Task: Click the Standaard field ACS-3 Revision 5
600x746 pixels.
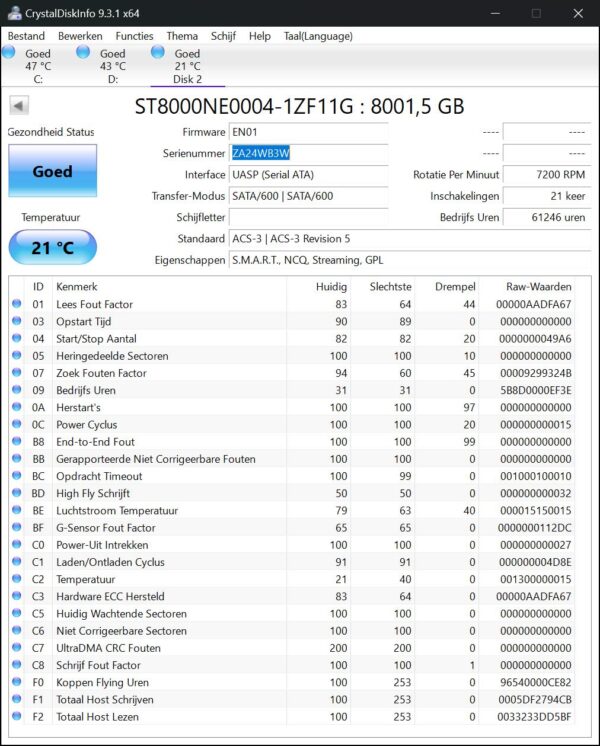Action: coord(410,239)
